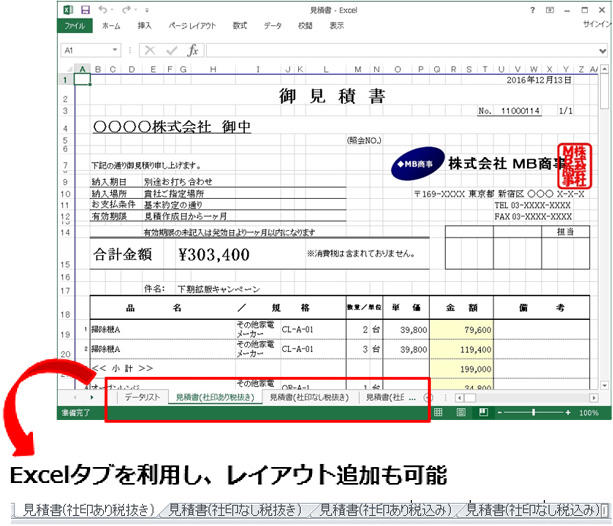Click the 見積書(社印なし税込み) tab in bottom strip
The width and height of the screenshot is (613, 526).
point(533,510)
